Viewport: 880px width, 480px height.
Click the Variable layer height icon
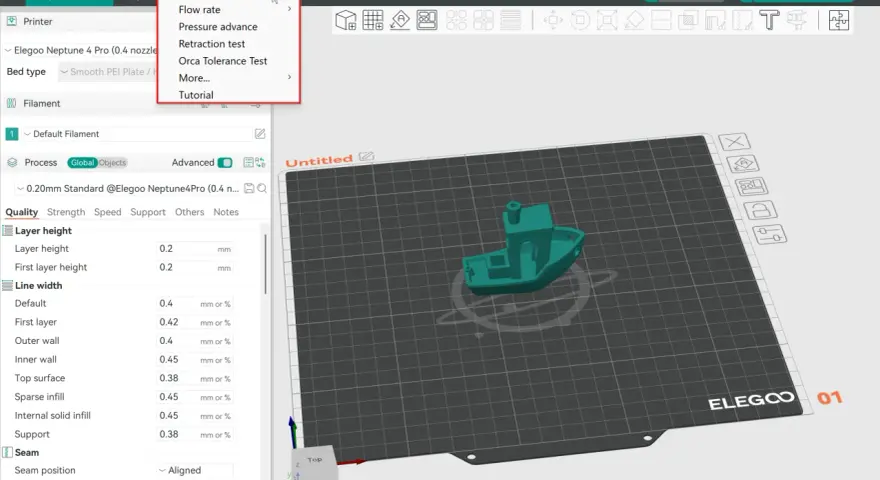tap(510, 21)
